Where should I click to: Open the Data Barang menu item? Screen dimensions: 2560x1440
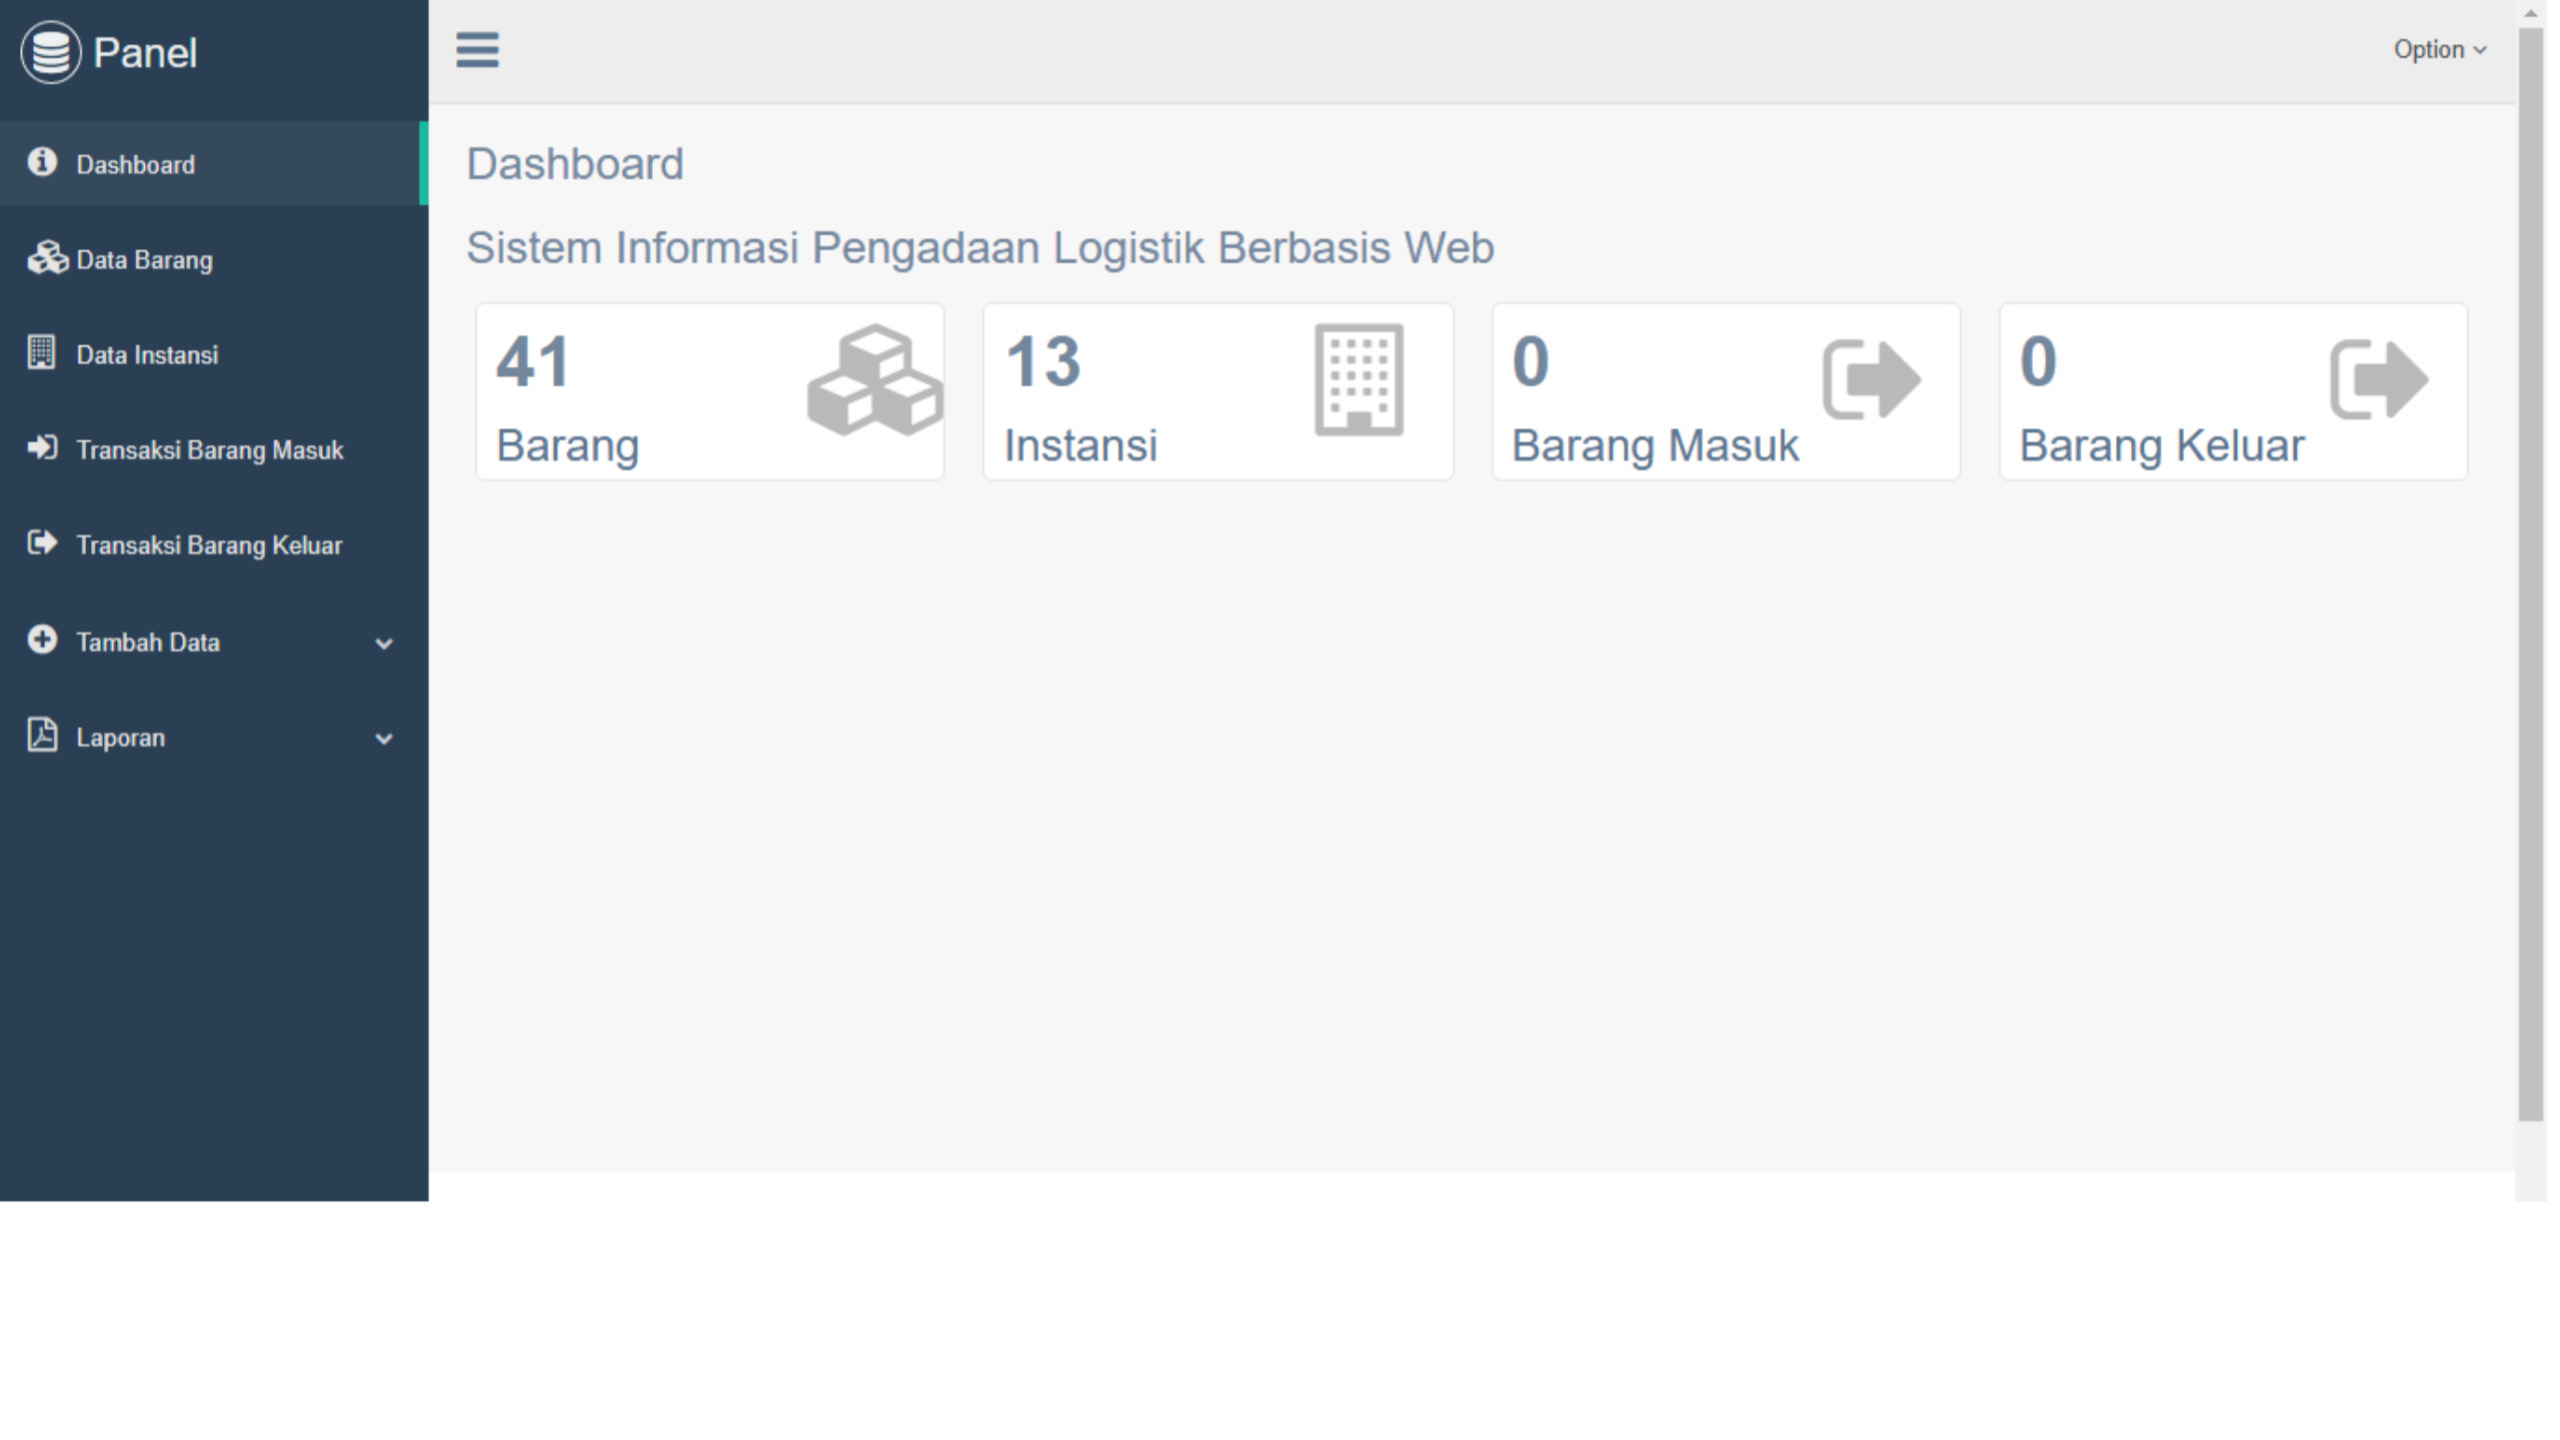click(x=214, y=260)
